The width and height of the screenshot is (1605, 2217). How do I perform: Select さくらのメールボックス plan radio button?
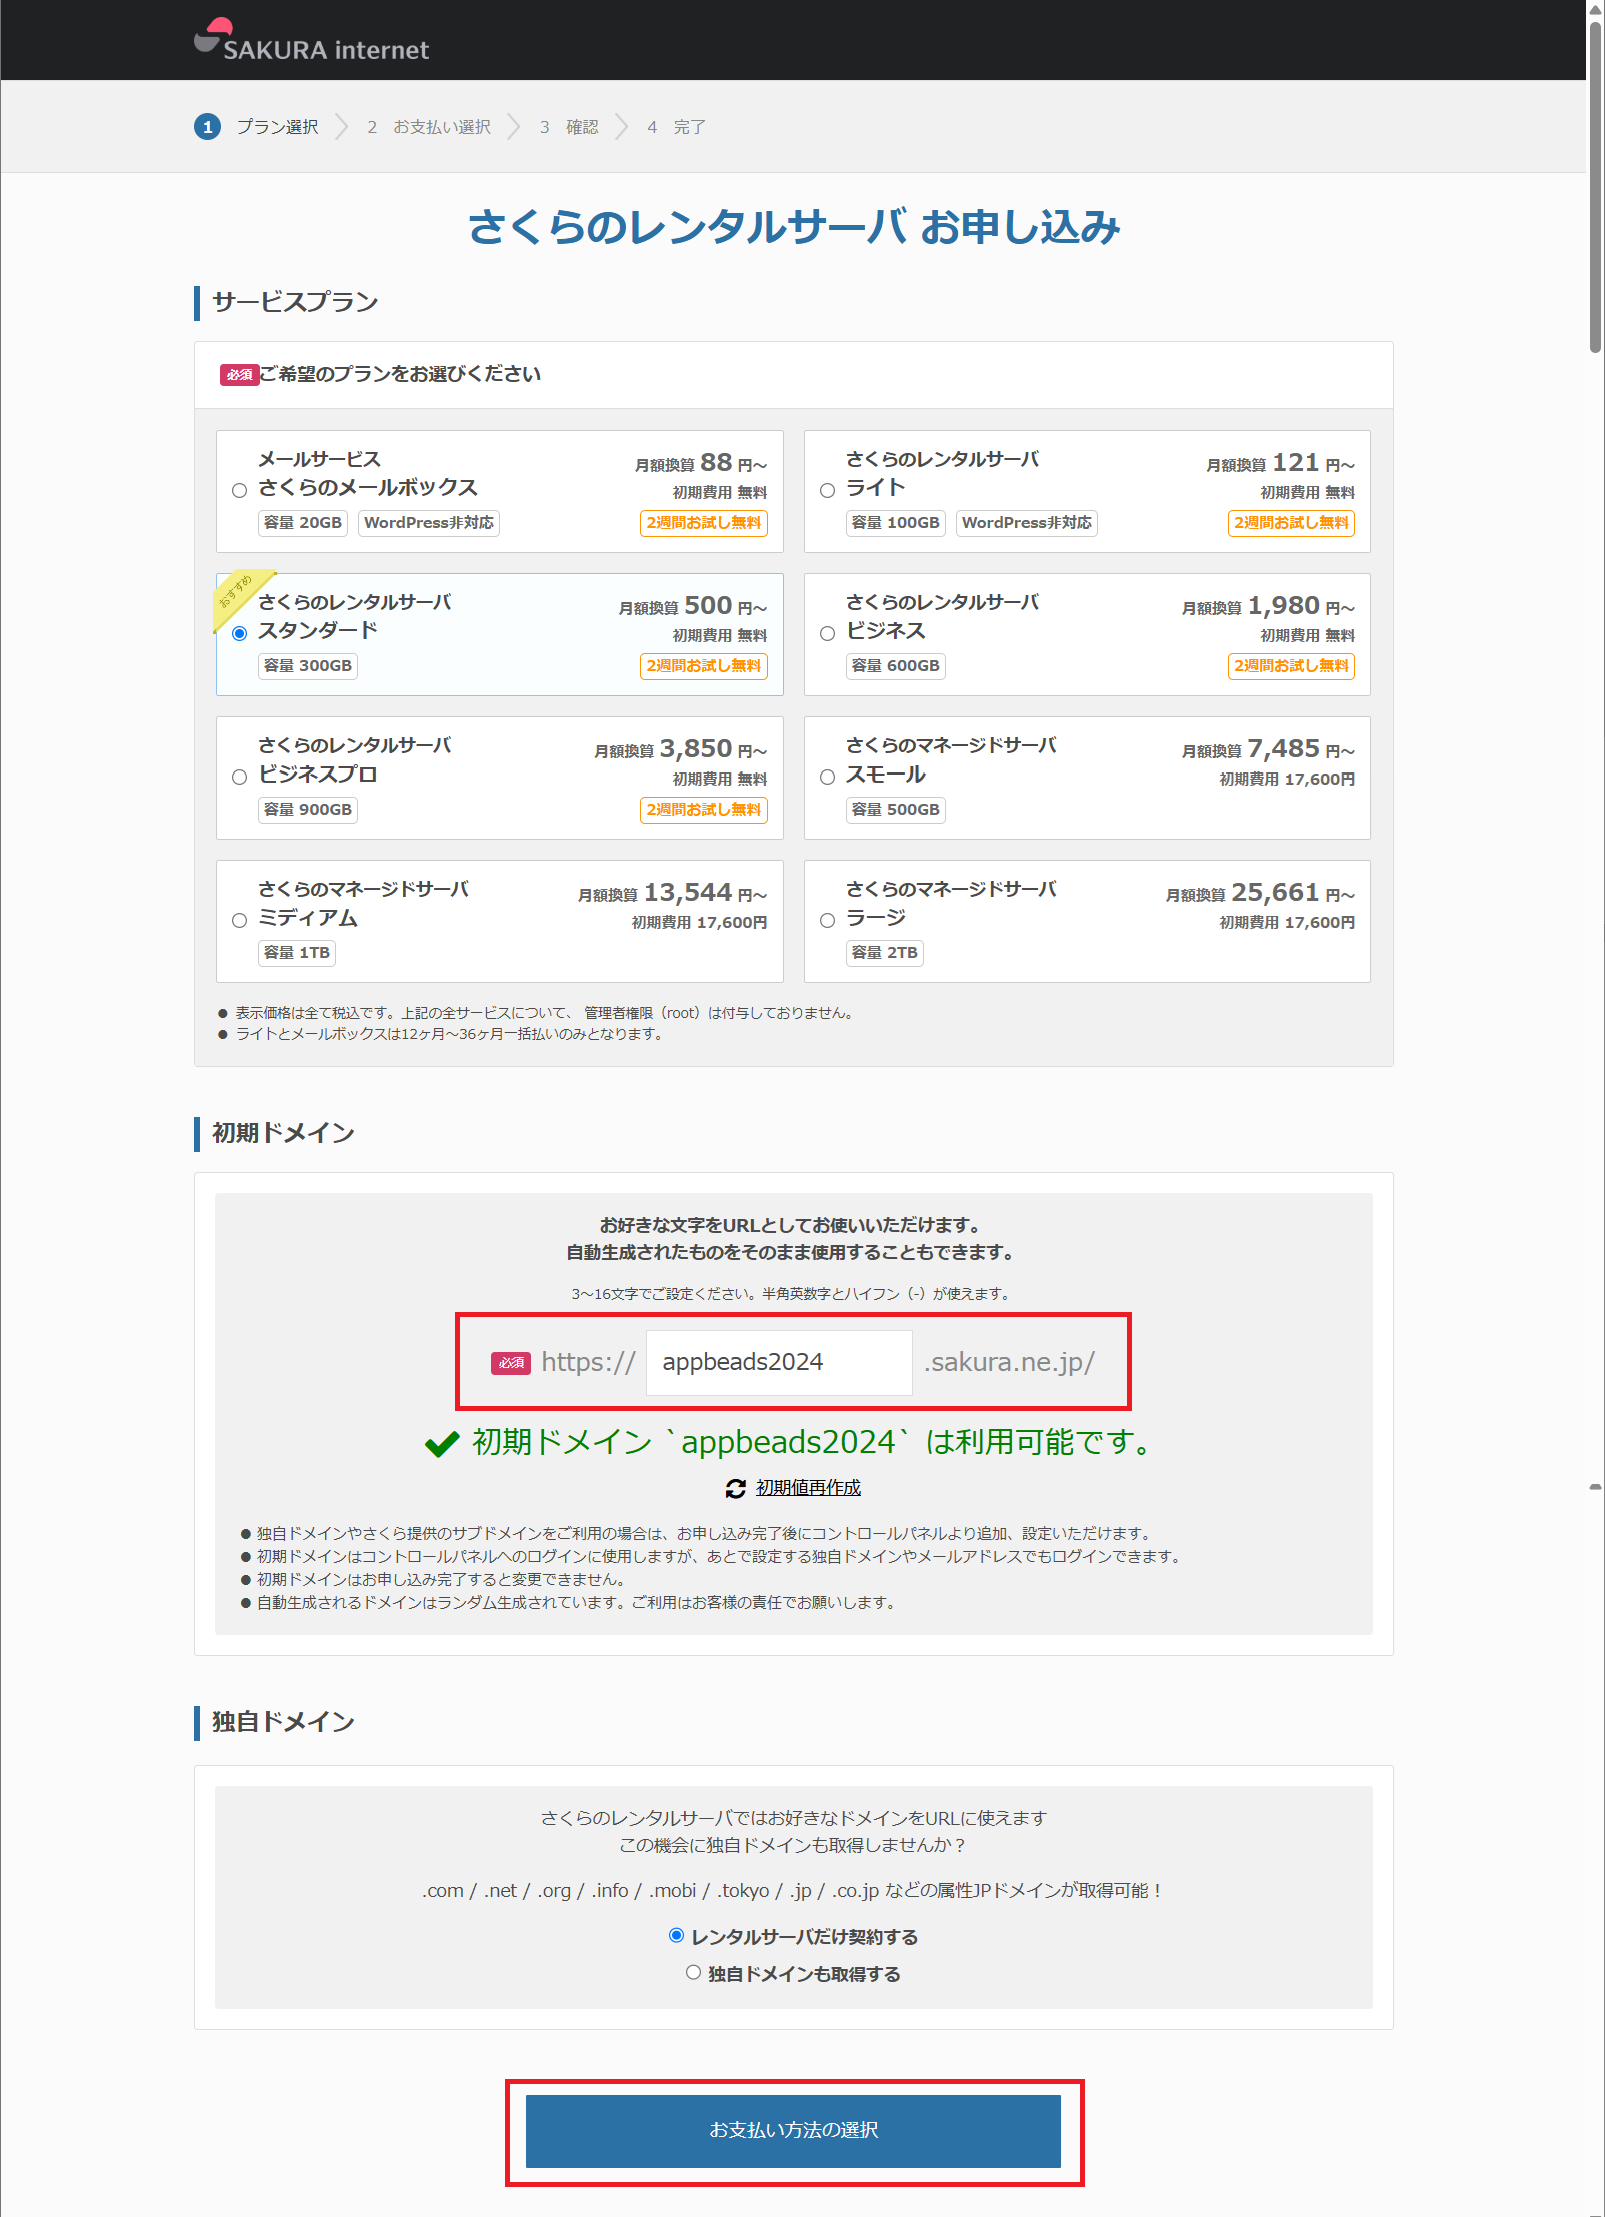(x=239, y=490)
